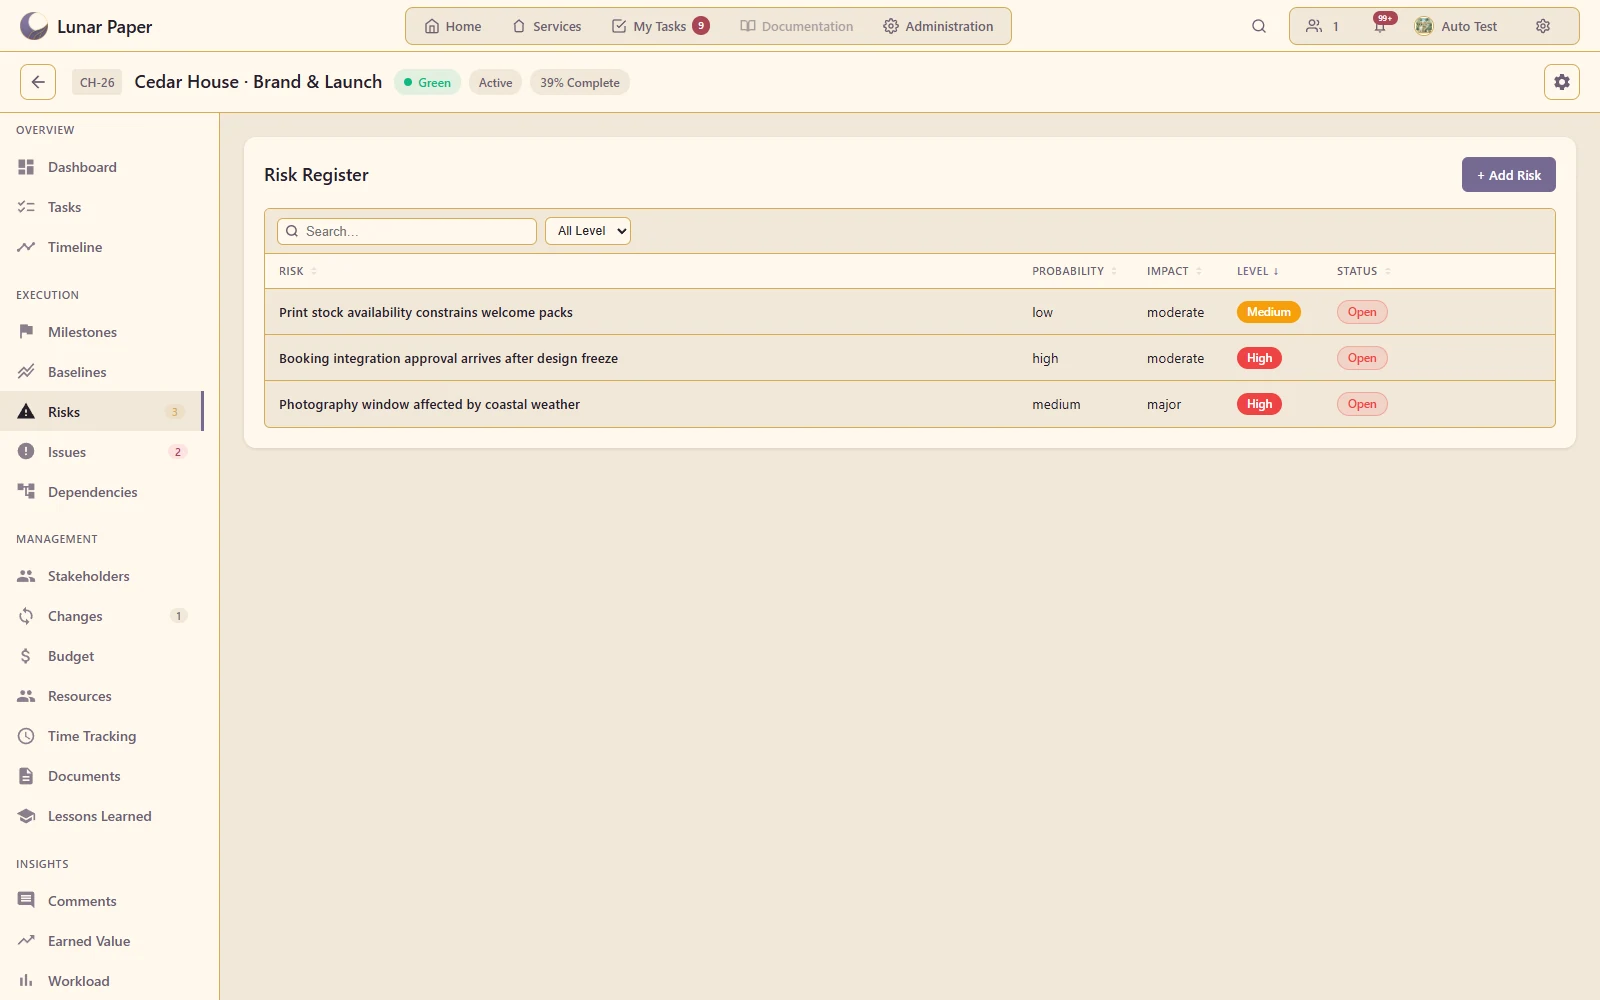
Task: Open notifications bell with 99+ badge
Action: 1380,26
